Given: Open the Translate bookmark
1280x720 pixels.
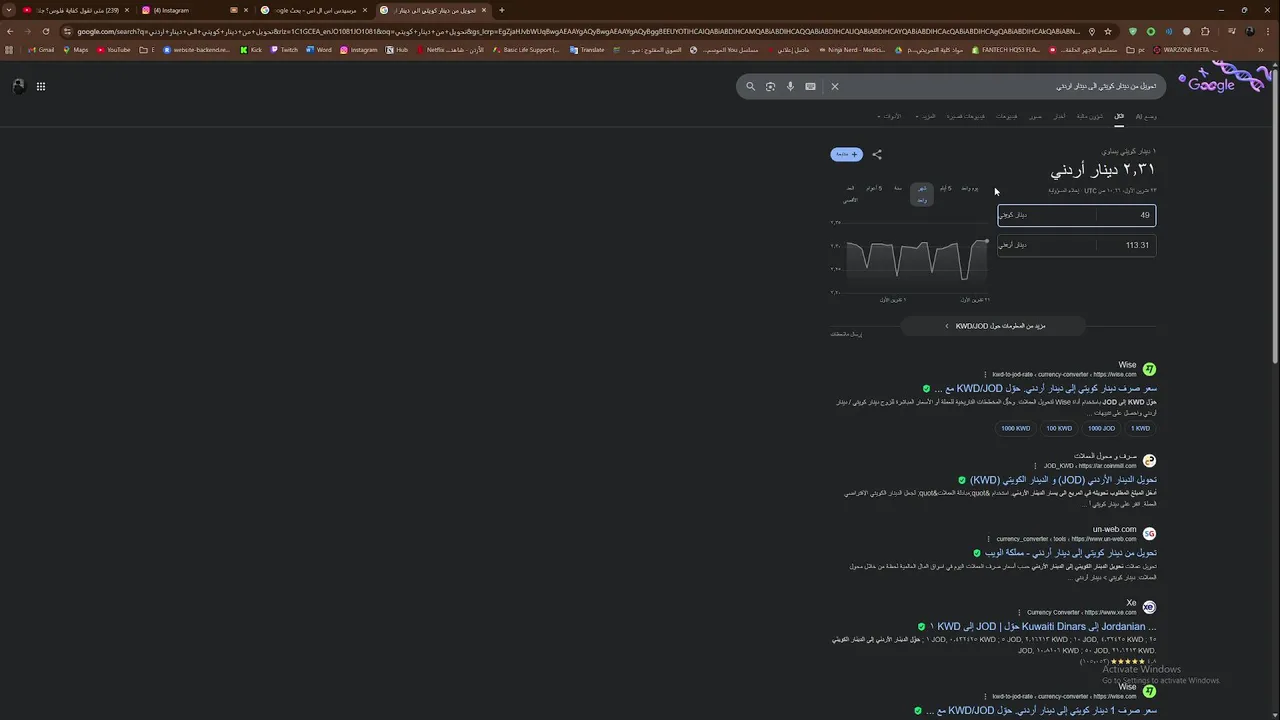Looking at the screenshot, I should click(x=587, y=49).
